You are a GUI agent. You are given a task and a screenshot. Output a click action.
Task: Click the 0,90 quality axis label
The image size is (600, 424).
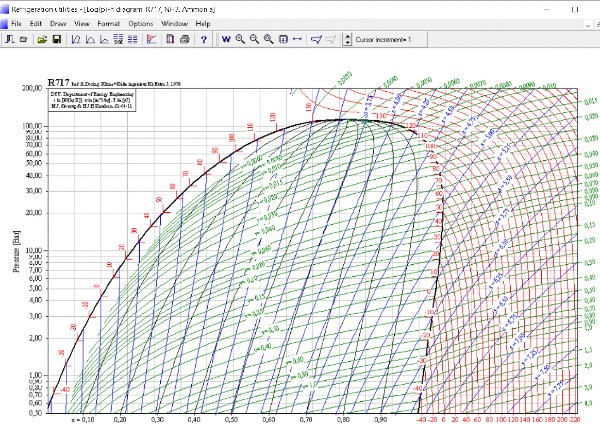tap(381, 419)
